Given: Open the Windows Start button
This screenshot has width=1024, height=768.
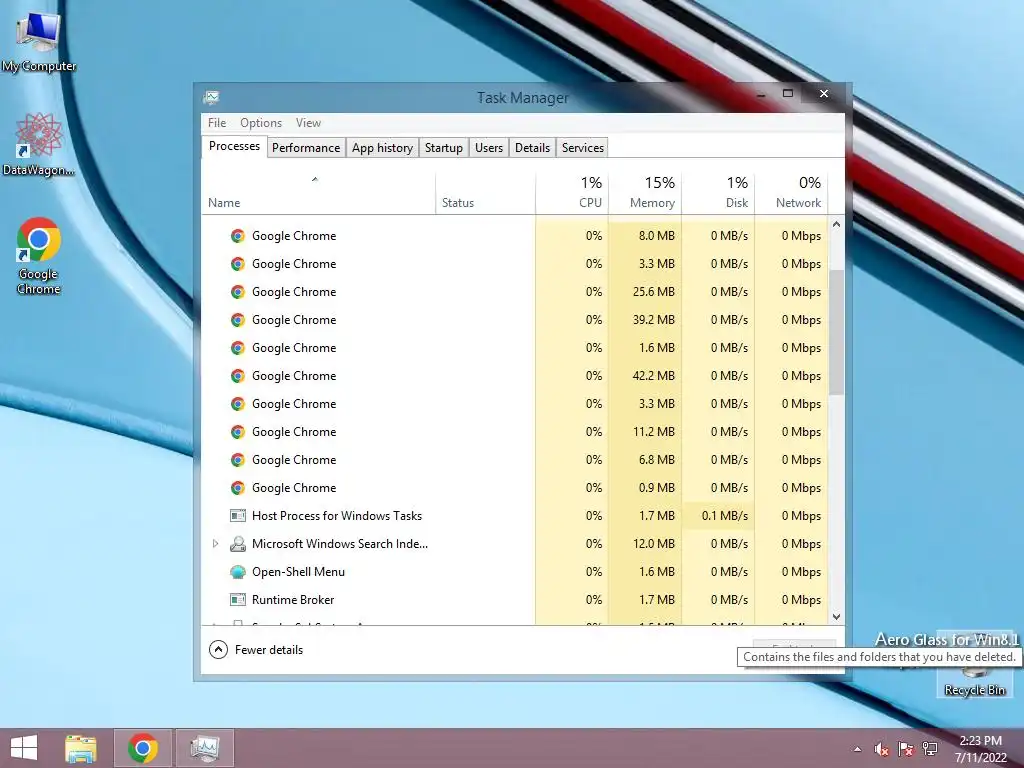Looking at the screenshot, I should pyautogui.click(x=24, y=748).
